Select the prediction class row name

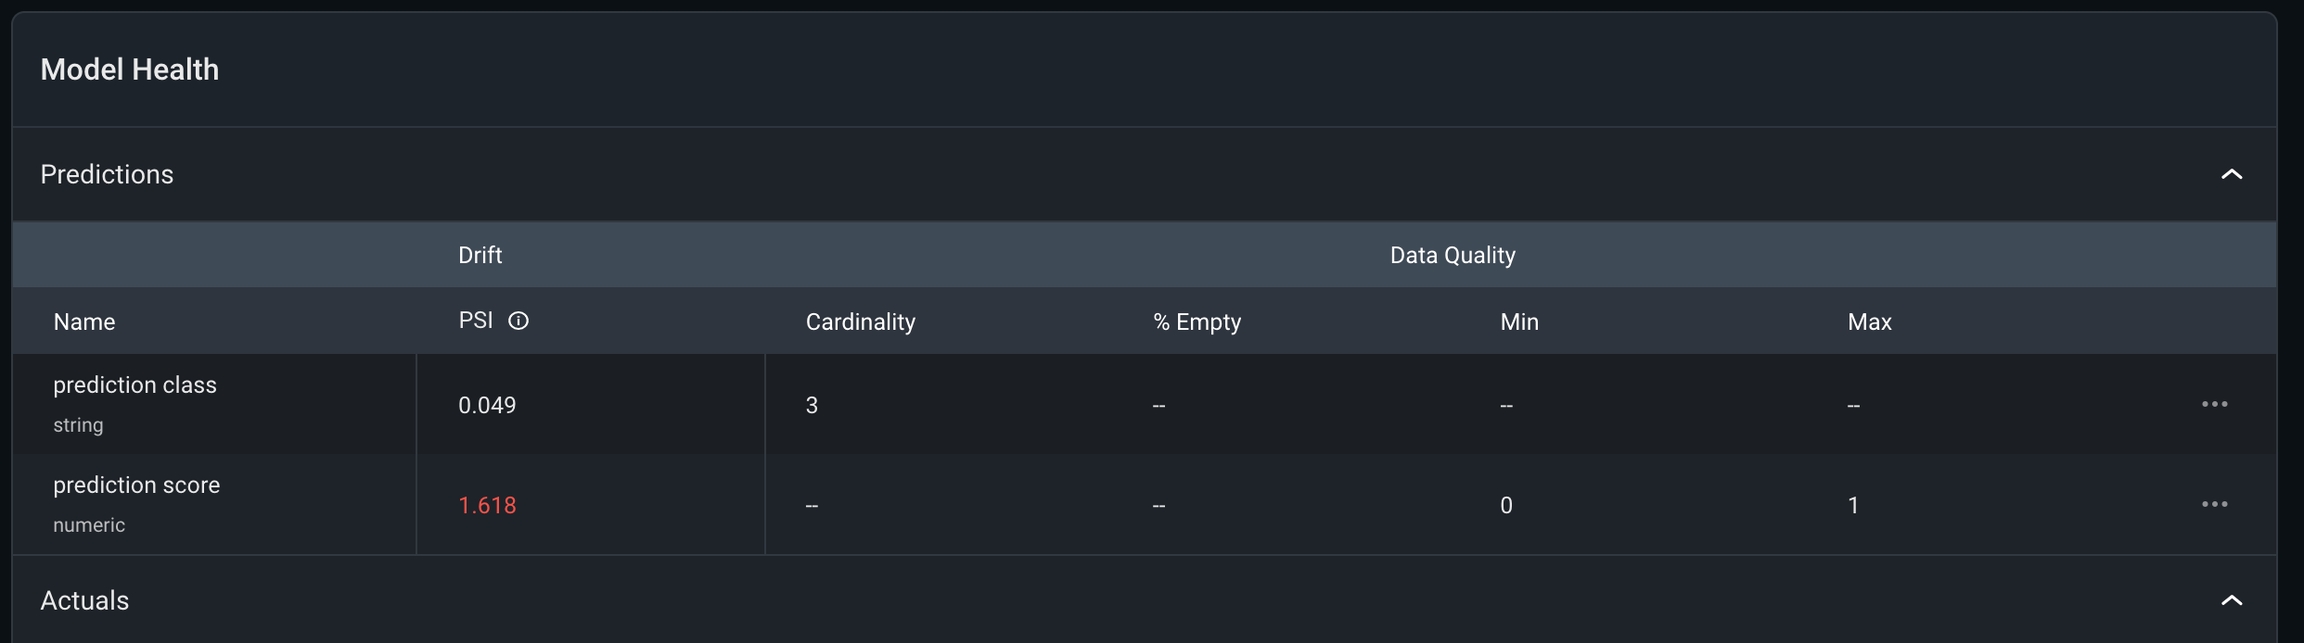[135, 386]
